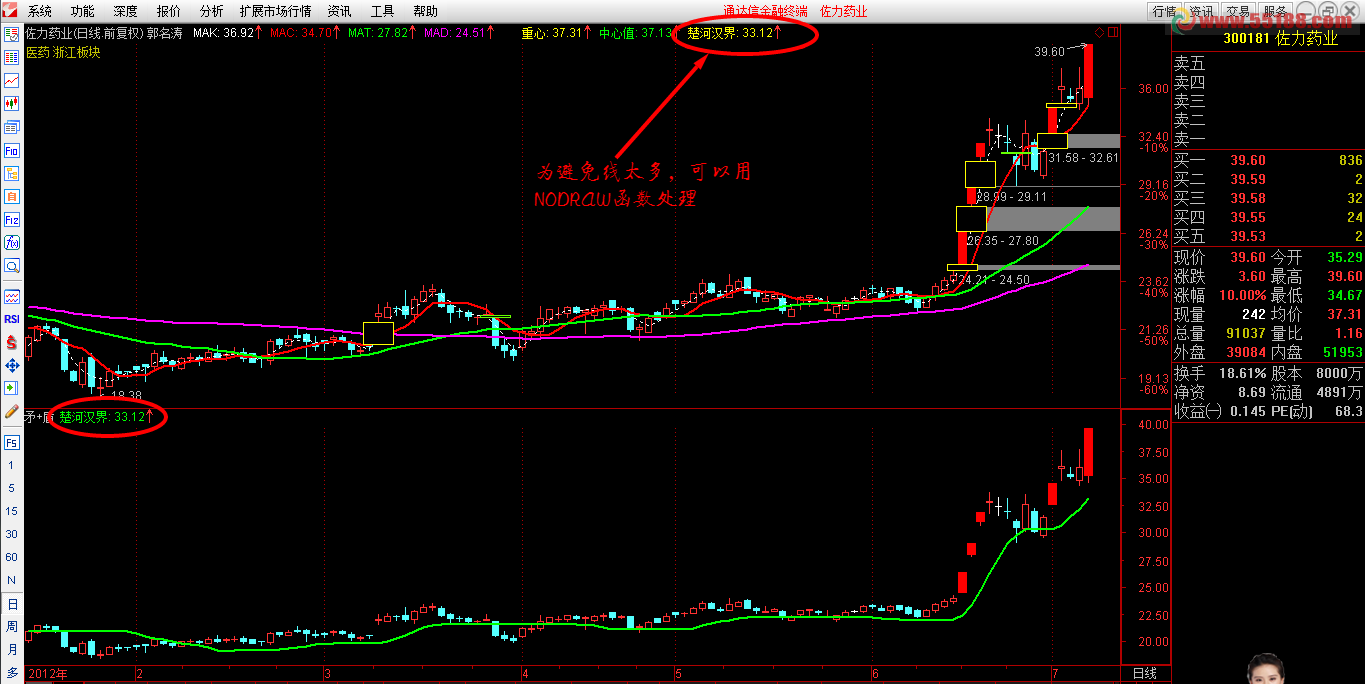Click the colored quote list sidebar icon
The image size is (1365, 684).
(12, 57)
